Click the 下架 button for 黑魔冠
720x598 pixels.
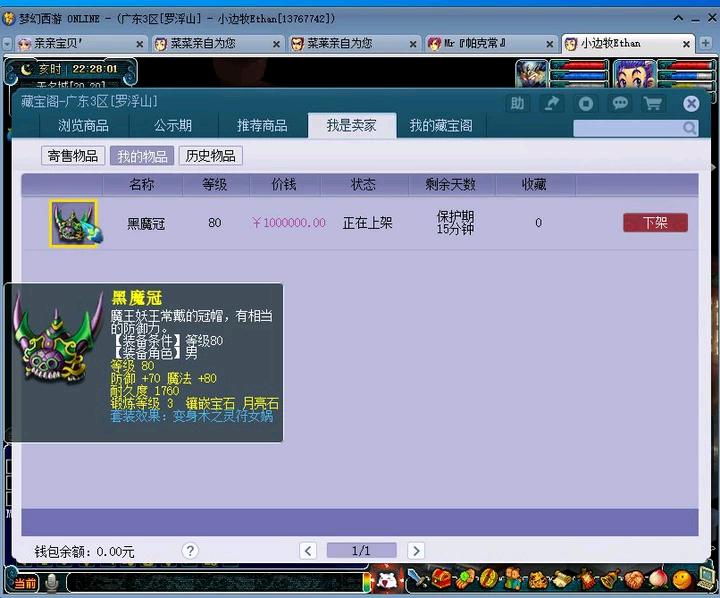tap(655, 223)
